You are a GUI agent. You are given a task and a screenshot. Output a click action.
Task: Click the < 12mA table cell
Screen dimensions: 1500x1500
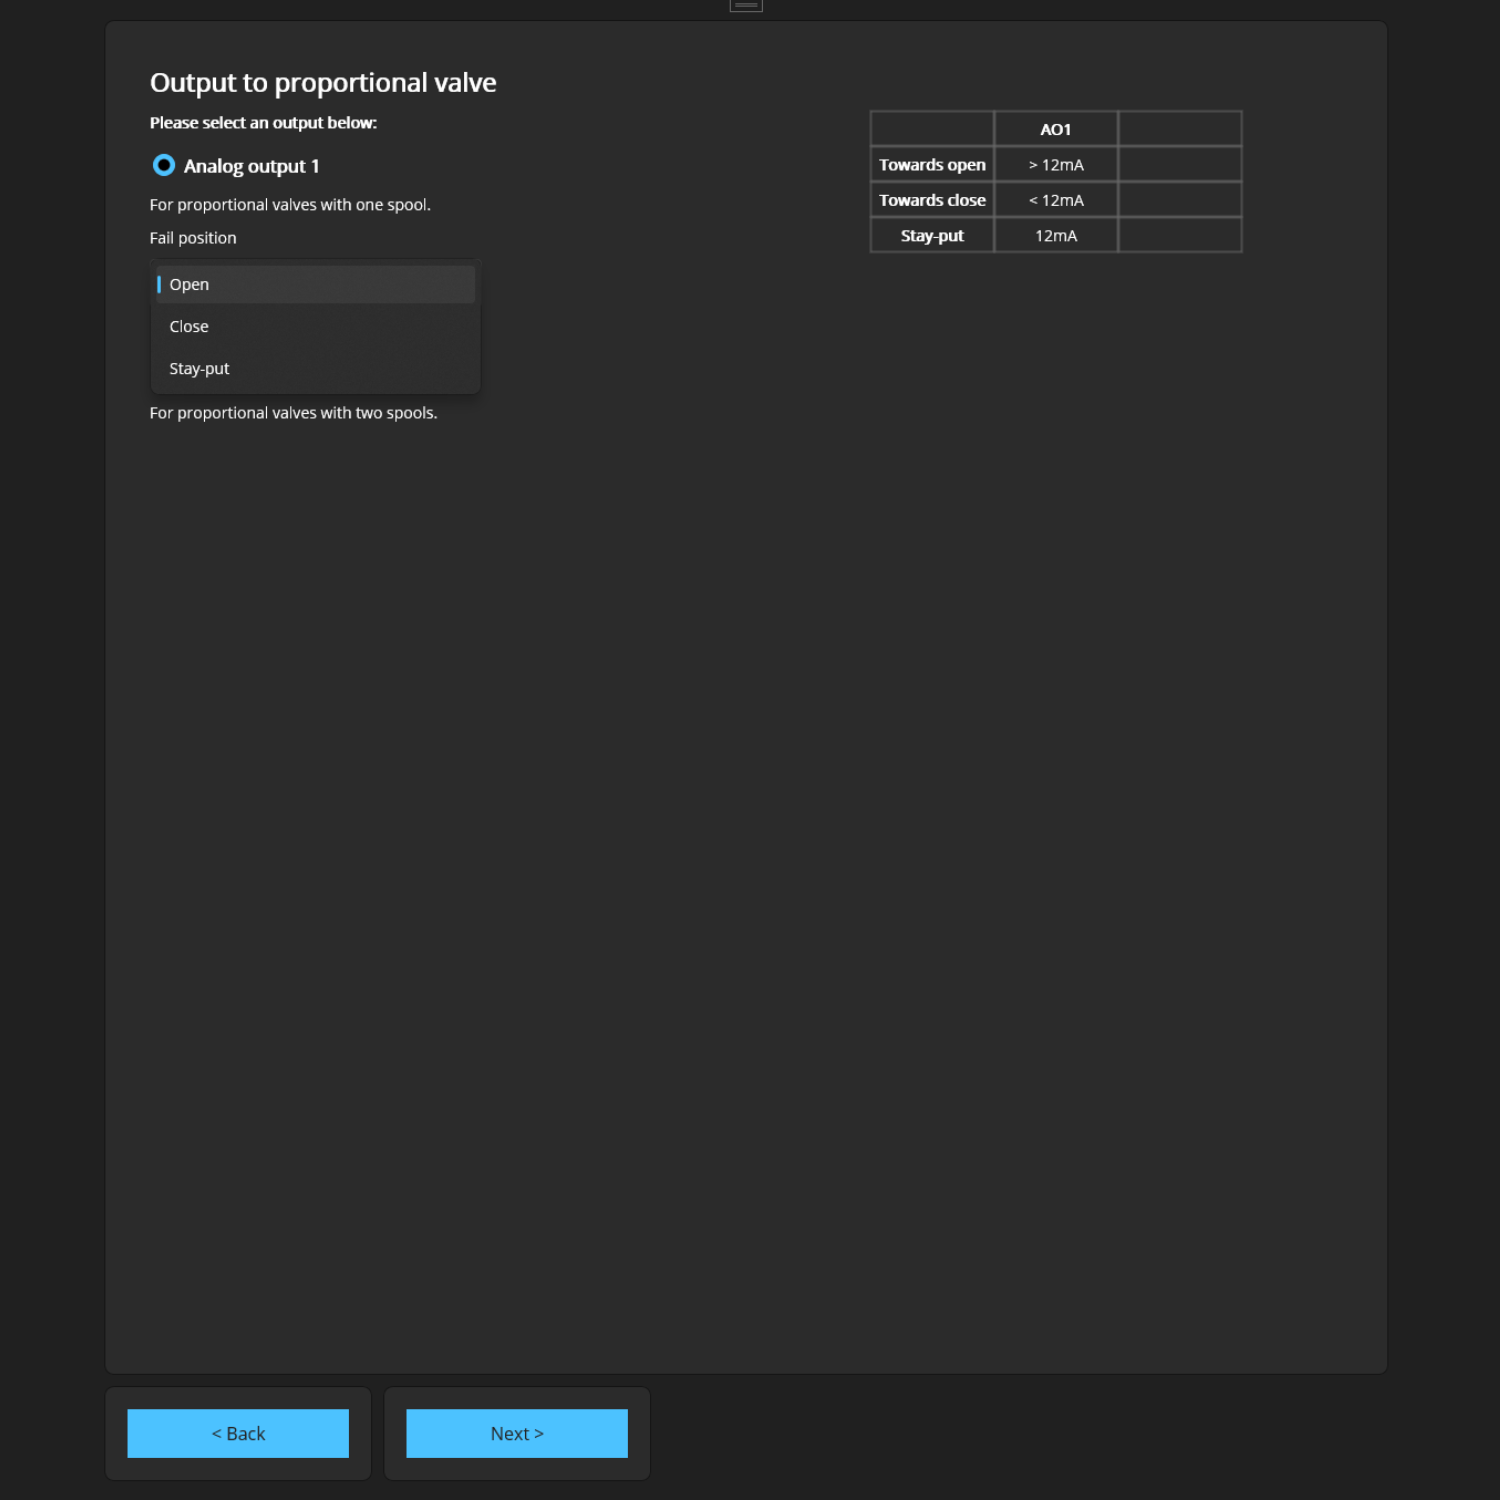[1055, 200]
